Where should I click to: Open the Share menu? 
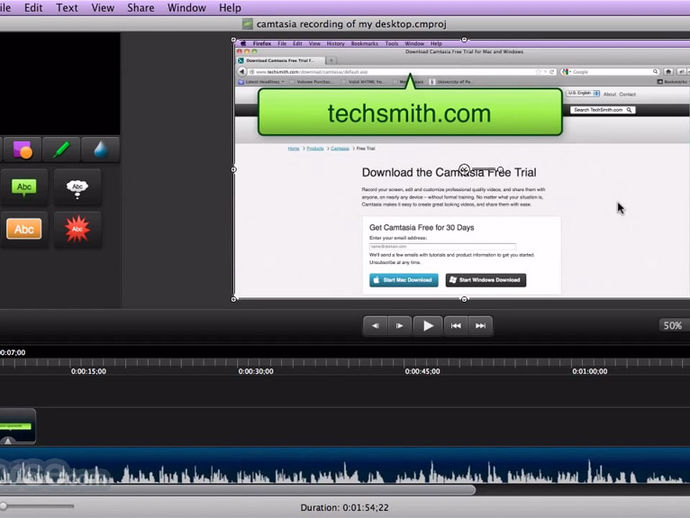[140, 8]
